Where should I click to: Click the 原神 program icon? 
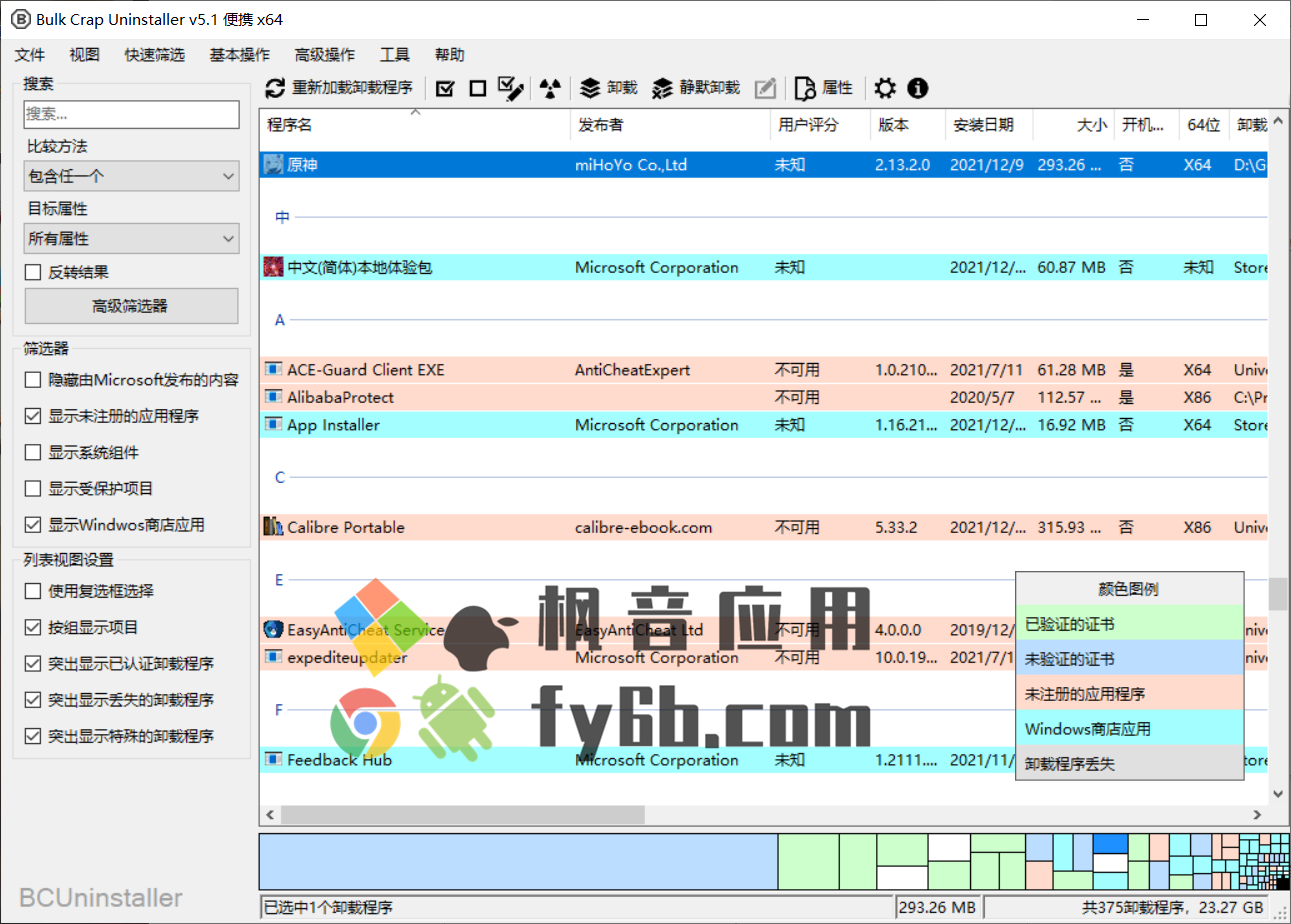pos(273,164)
